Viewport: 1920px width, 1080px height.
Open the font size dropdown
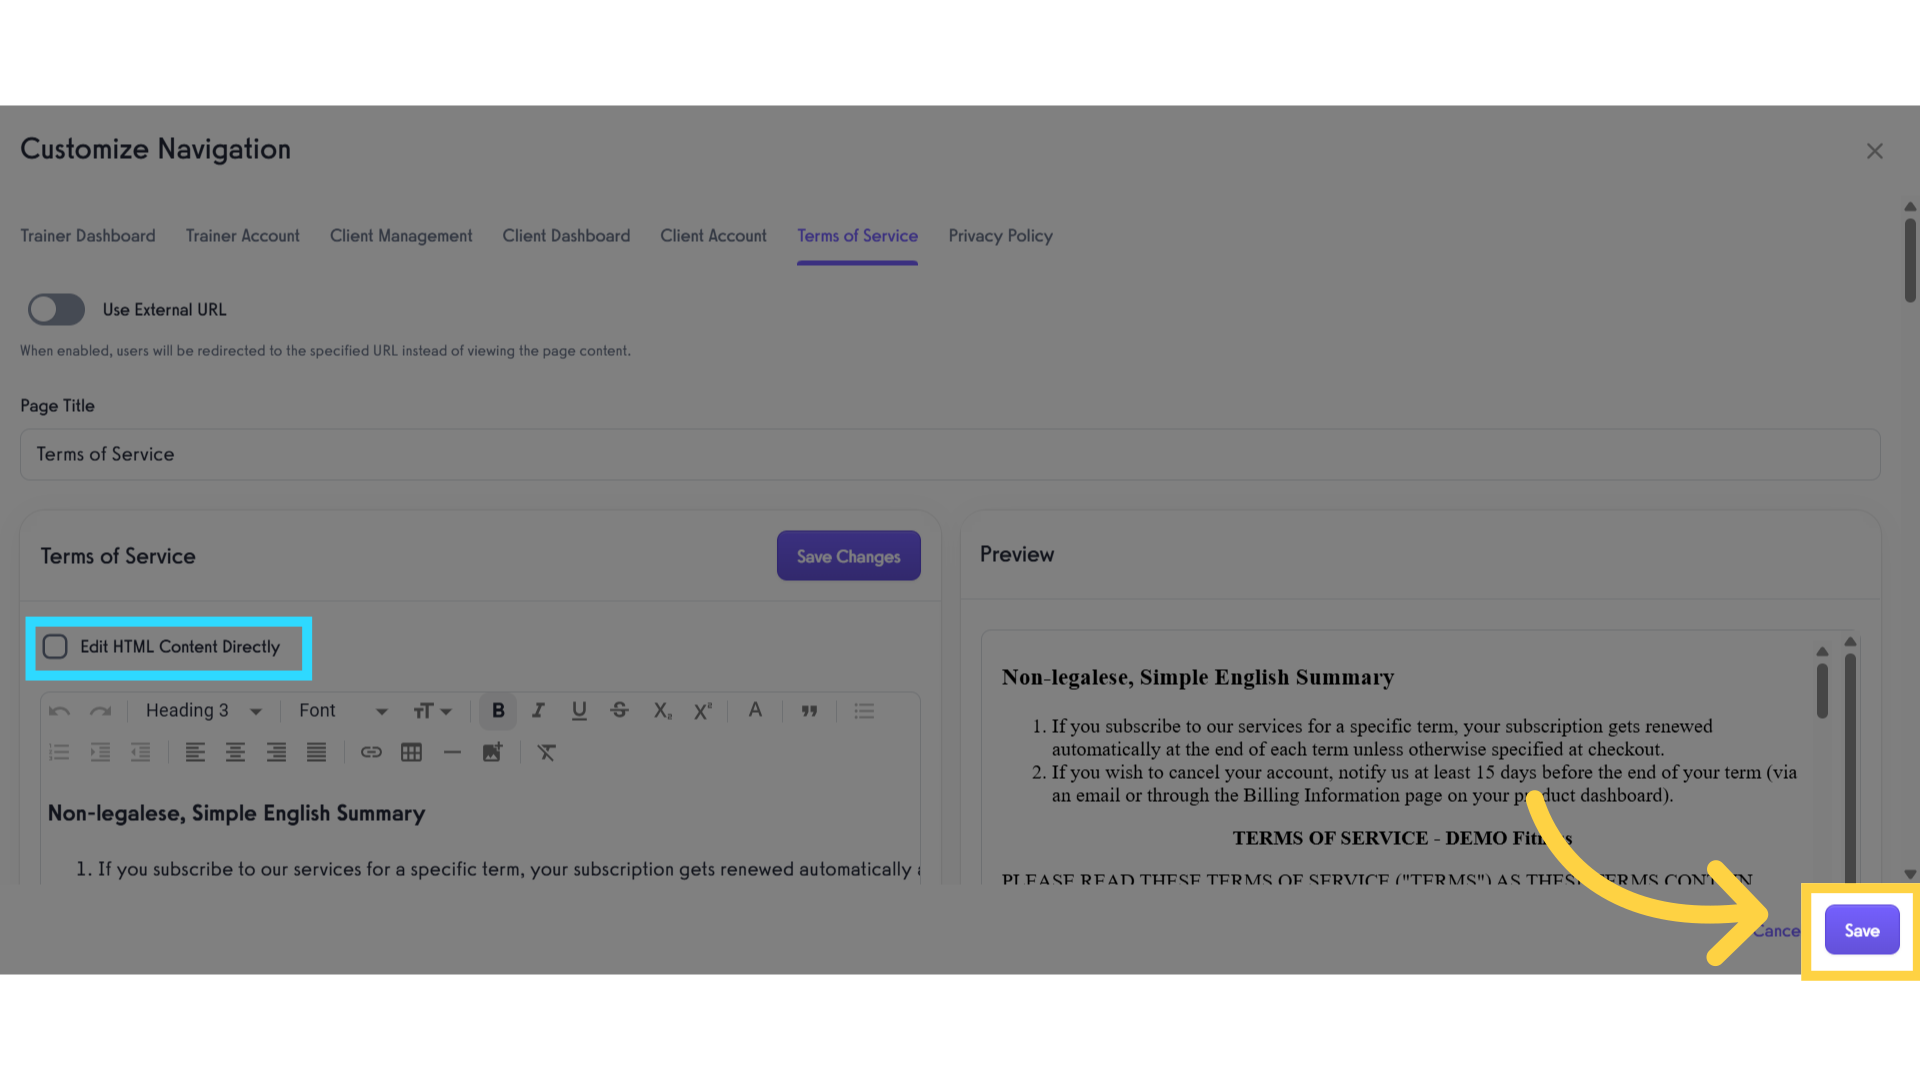[432, 711]
